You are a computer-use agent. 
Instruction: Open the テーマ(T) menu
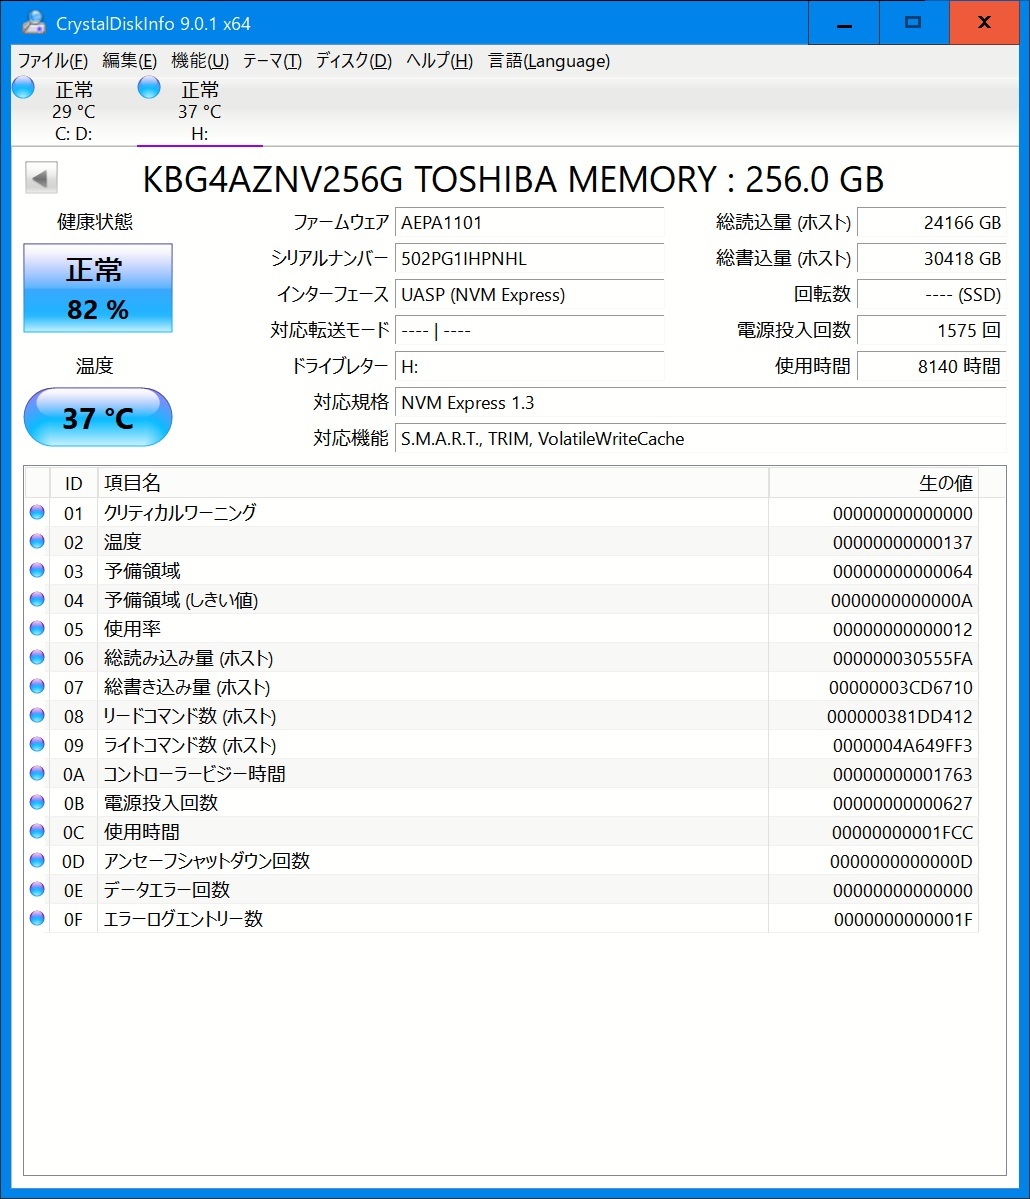click(272, 60)
